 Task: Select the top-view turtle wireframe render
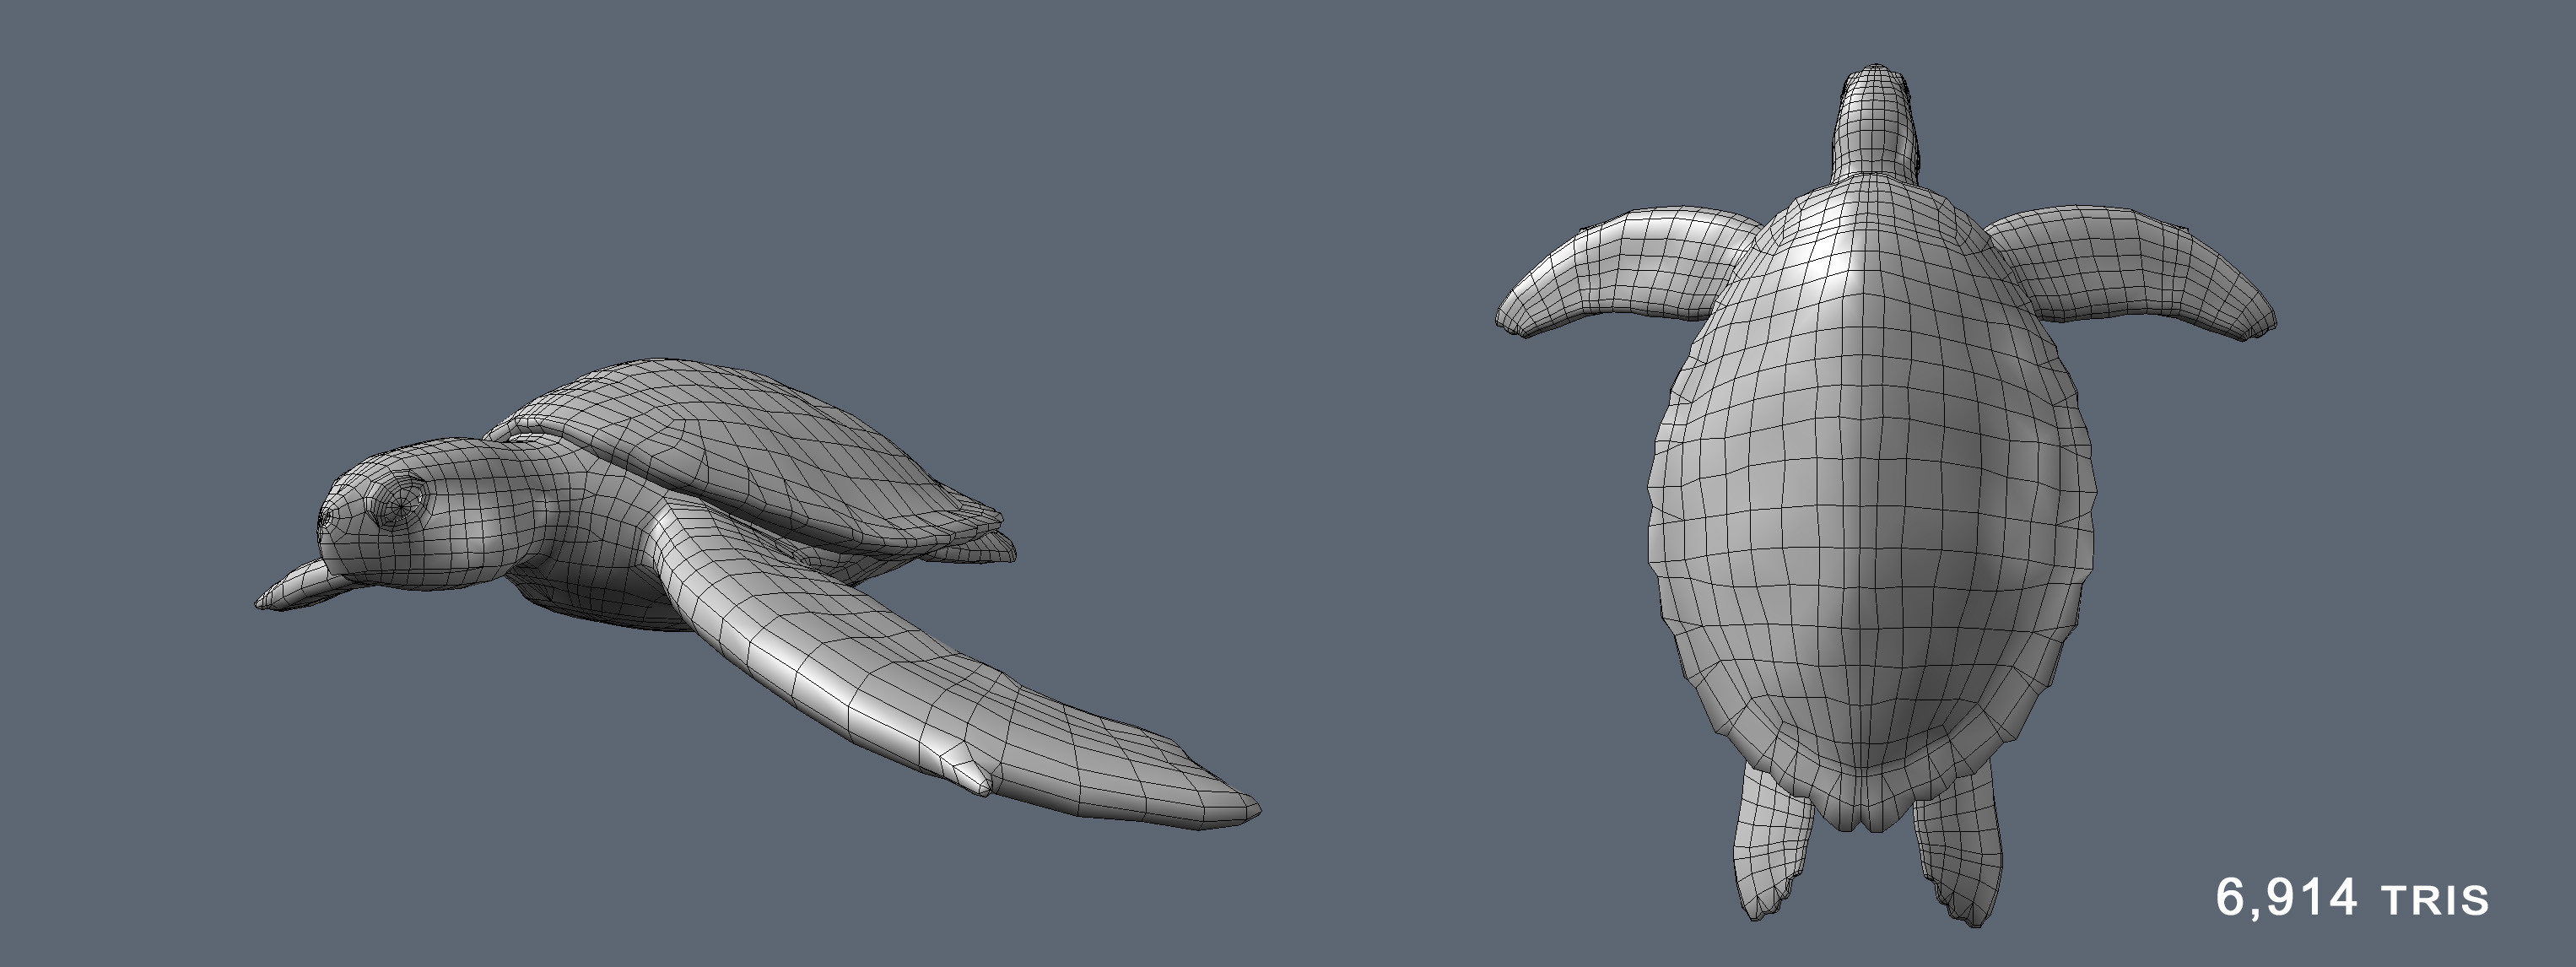(x=1886, y=495)
